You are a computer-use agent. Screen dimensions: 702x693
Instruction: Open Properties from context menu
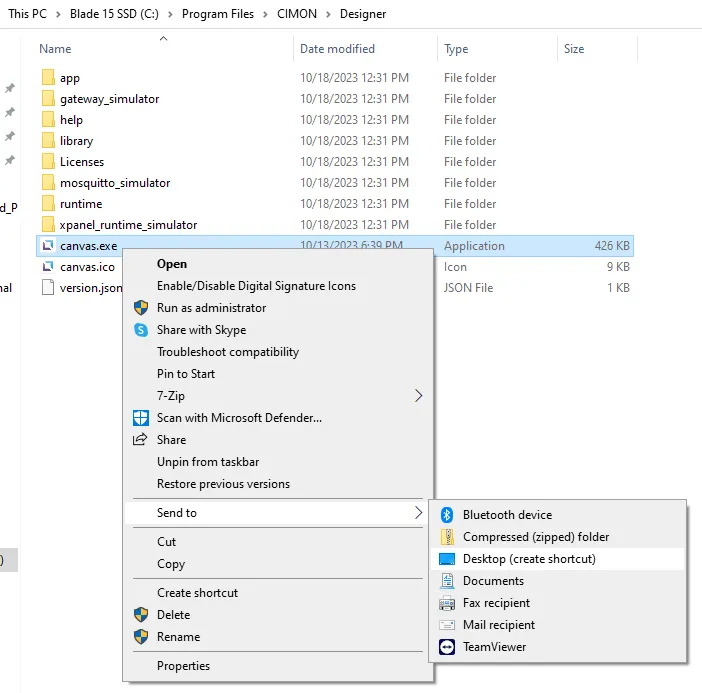point(183,666)
